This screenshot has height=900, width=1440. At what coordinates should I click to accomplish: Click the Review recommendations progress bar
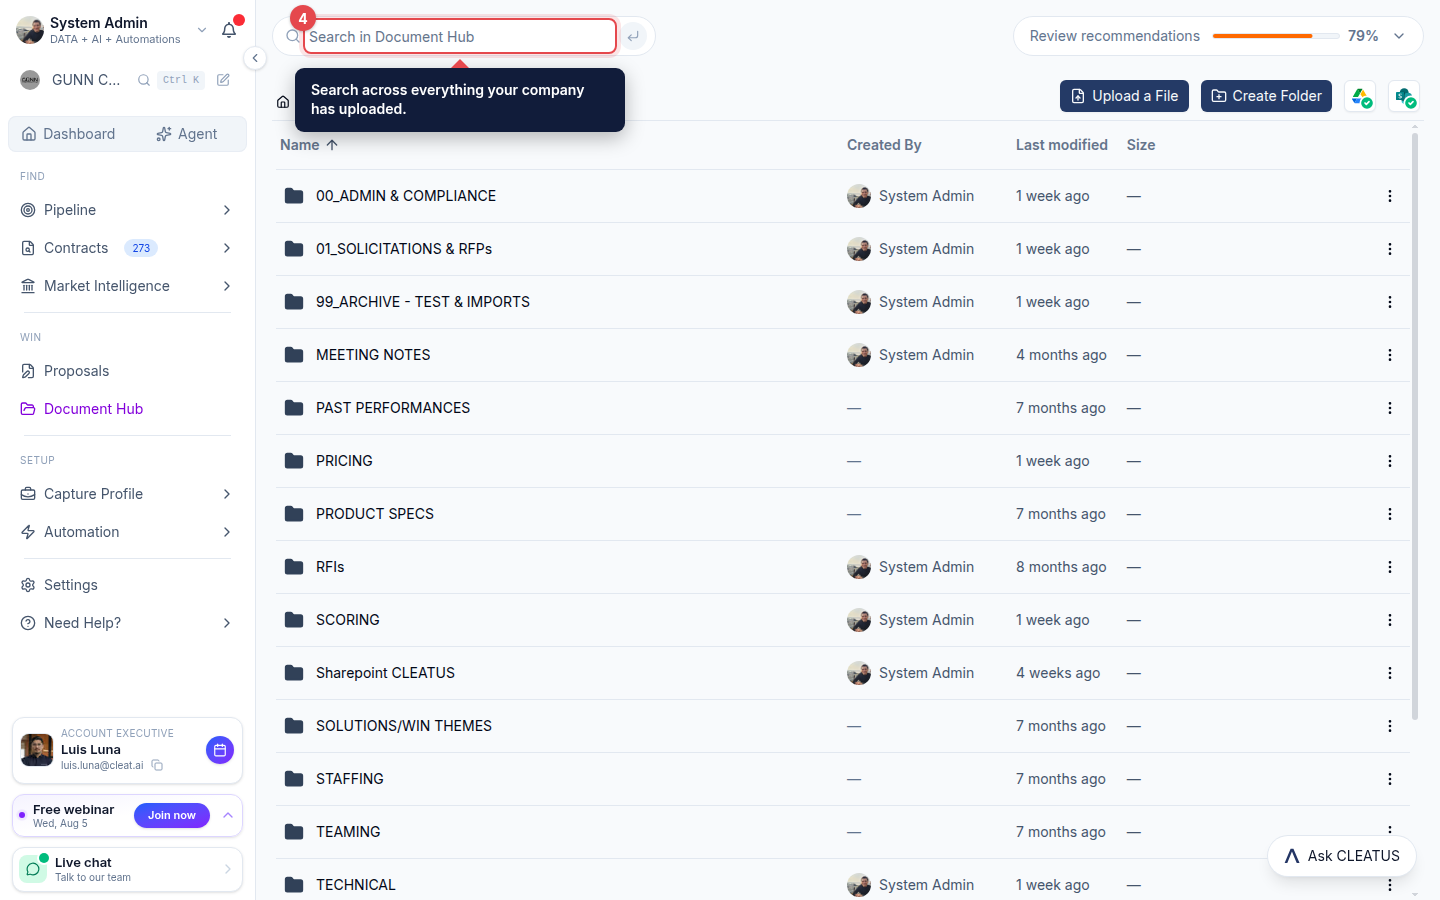click(1276, 36)
